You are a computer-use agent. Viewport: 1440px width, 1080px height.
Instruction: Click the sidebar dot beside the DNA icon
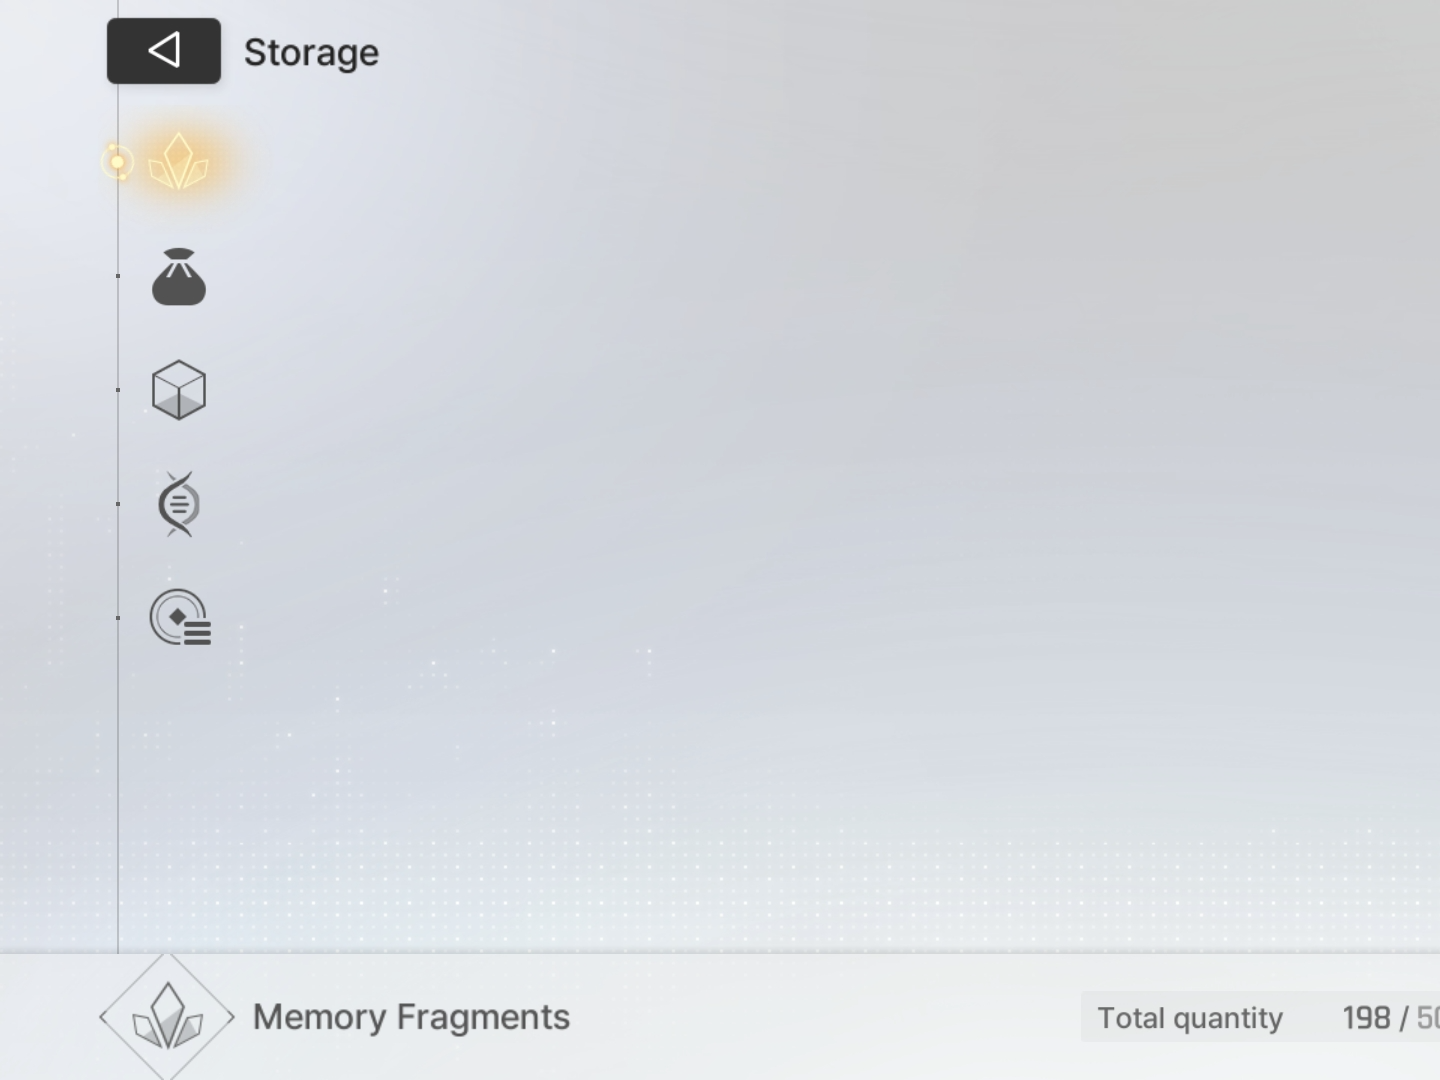tap(118, 504)
